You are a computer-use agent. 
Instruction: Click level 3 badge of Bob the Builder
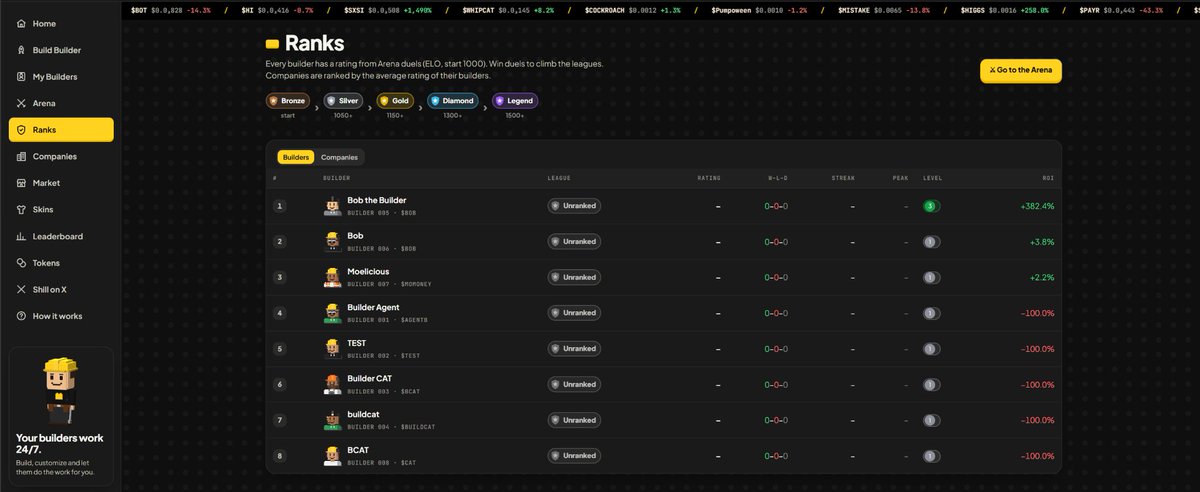932,206
